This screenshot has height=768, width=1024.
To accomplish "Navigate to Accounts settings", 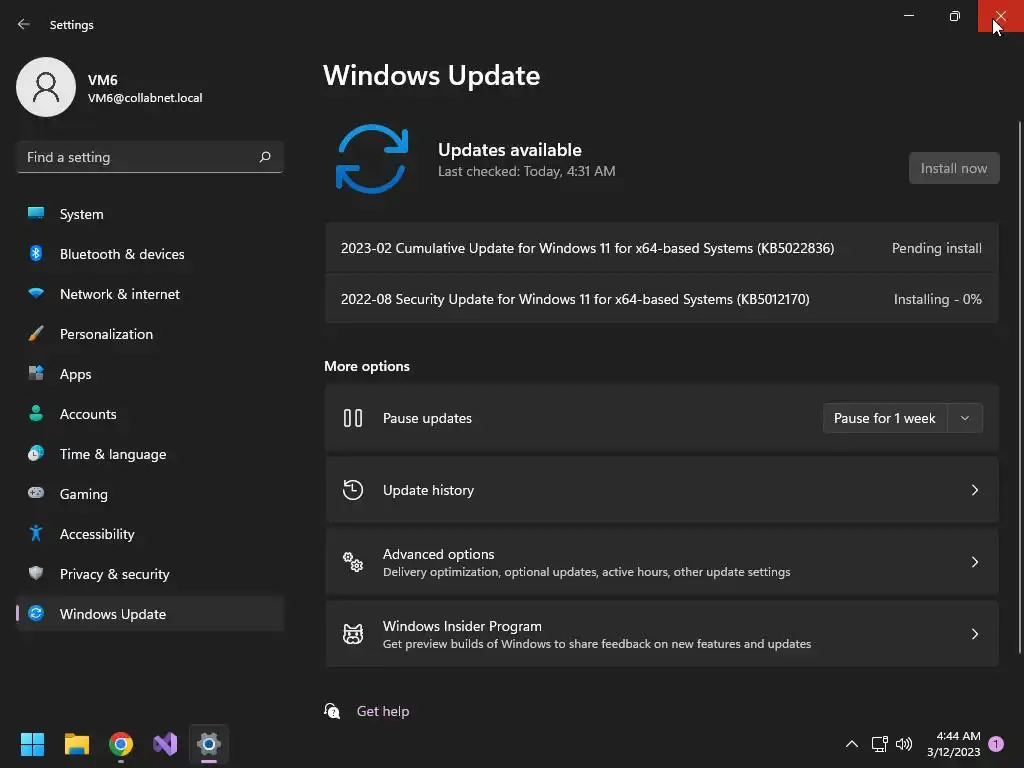I will pyautogui.click(x=150, y=414).
